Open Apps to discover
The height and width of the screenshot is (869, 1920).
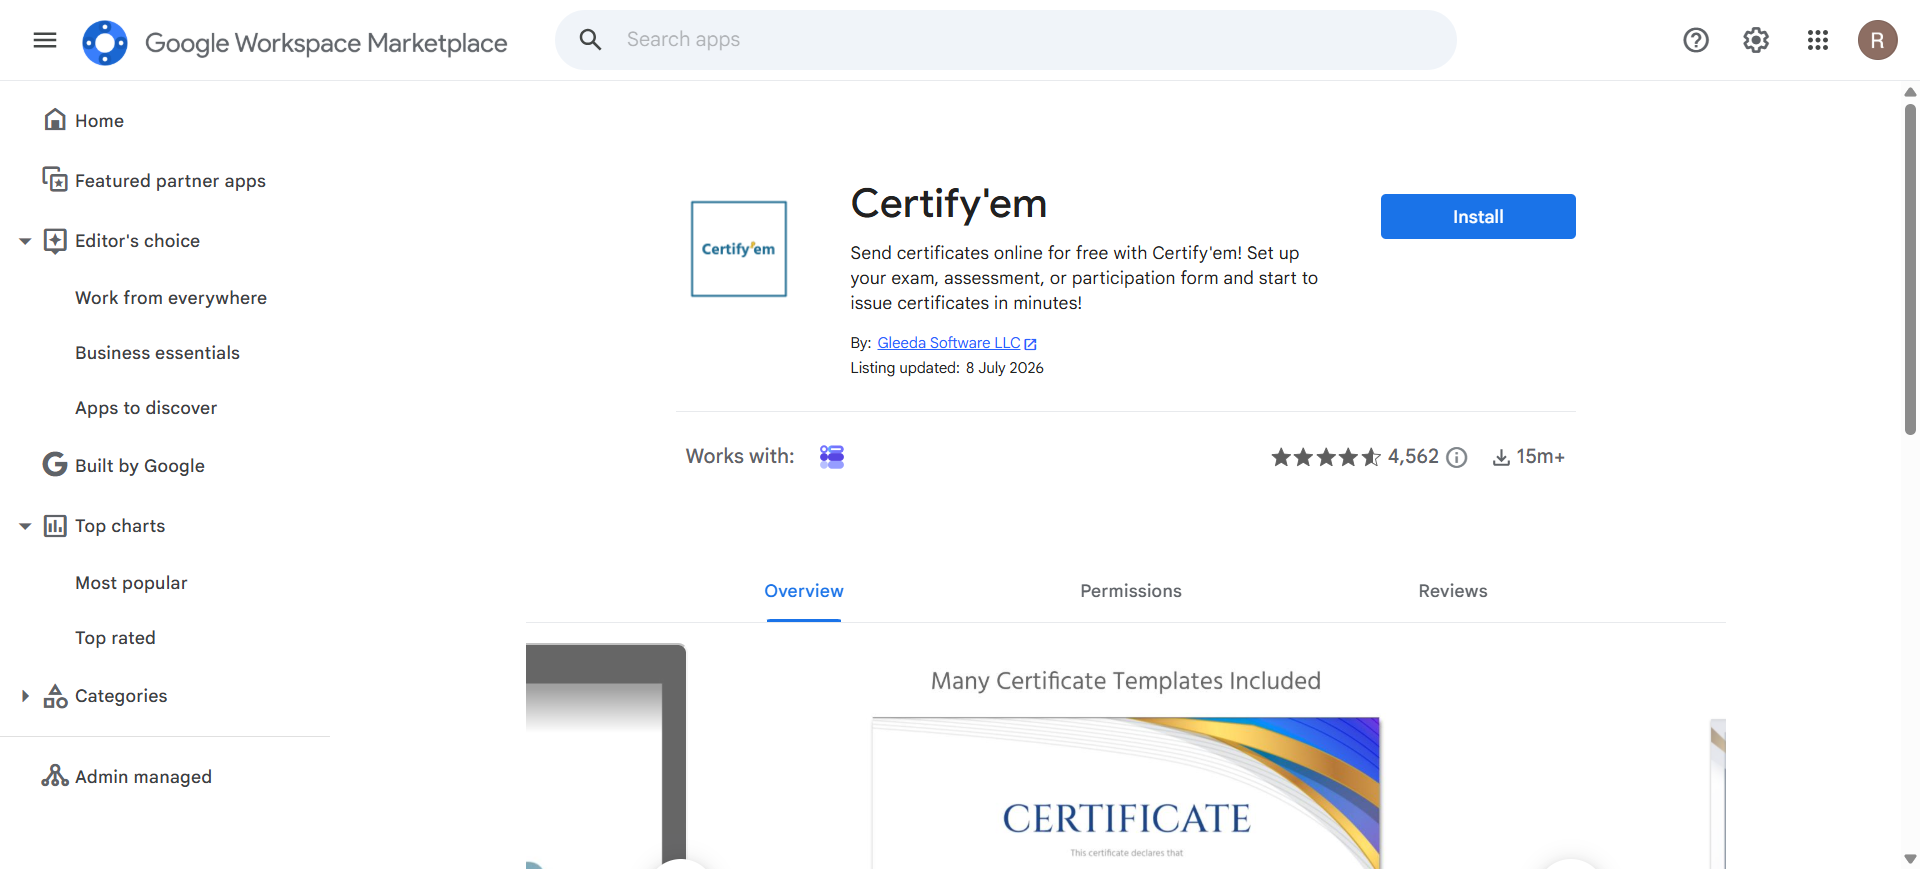[146, 408]
